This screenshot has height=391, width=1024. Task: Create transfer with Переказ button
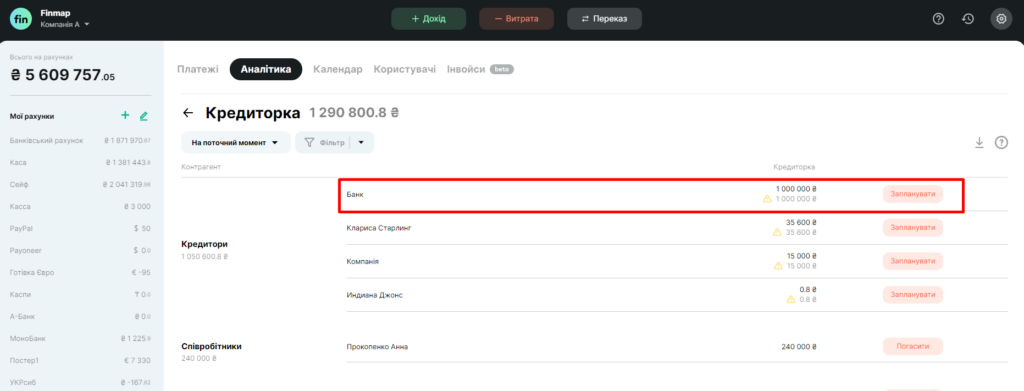click(x=604, y=19)
